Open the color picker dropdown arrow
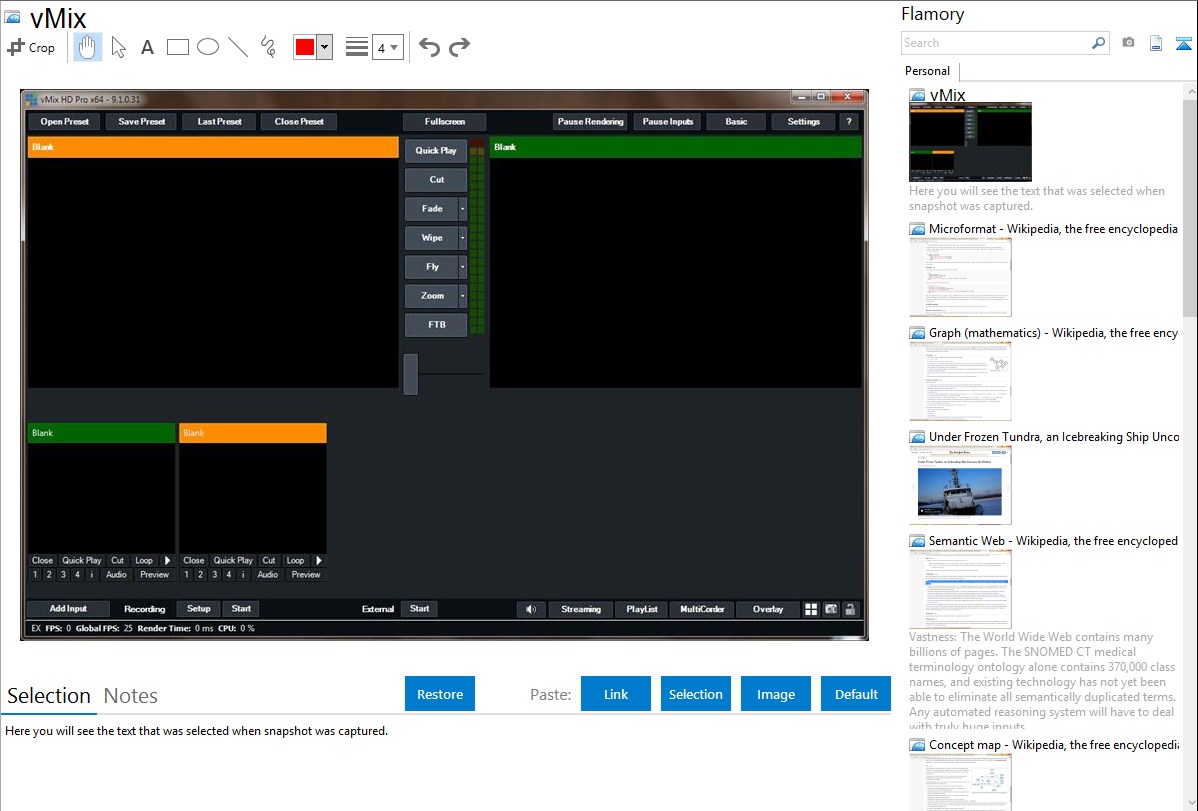 click(324, 47)
